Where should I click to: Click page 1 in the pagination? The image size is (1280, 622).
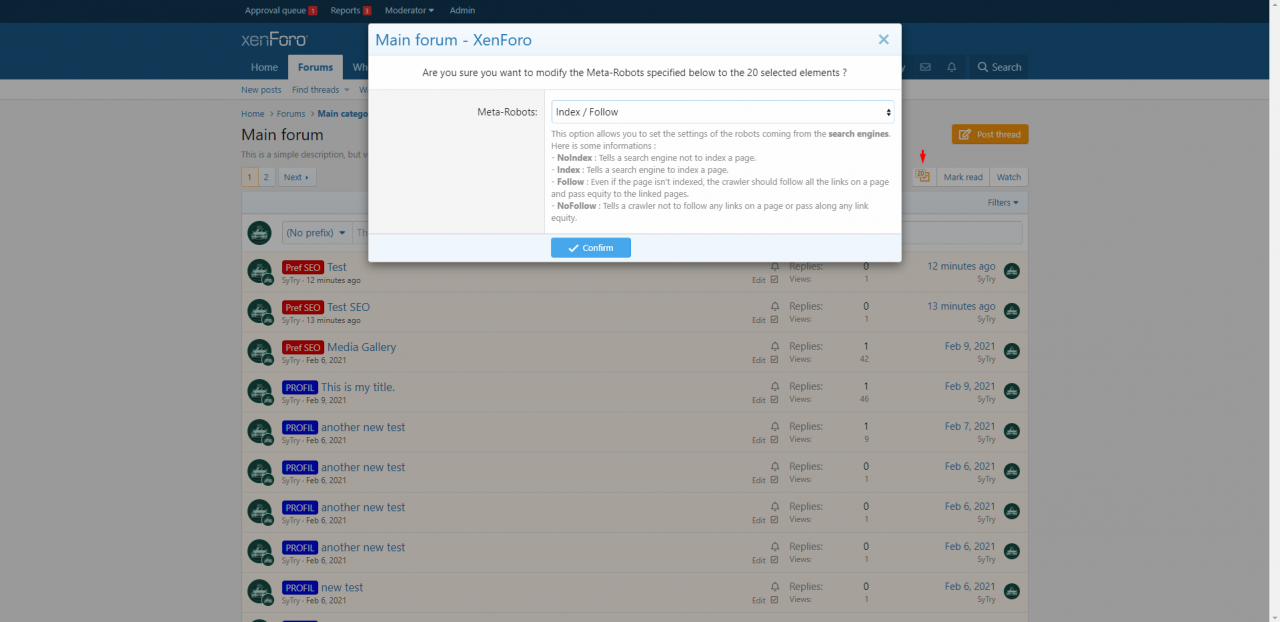tap(250, 177)
